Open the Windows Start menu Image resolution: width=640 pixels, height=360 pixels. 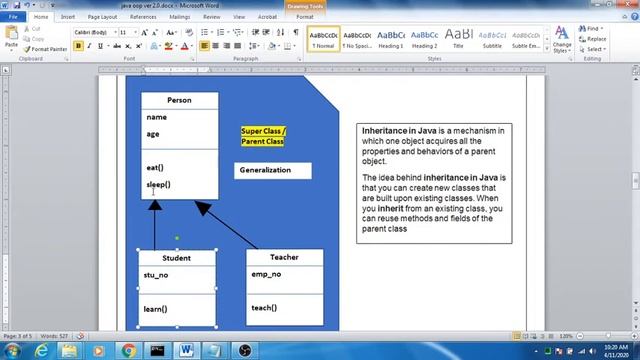pyautogui.click(x=12, y=351)
